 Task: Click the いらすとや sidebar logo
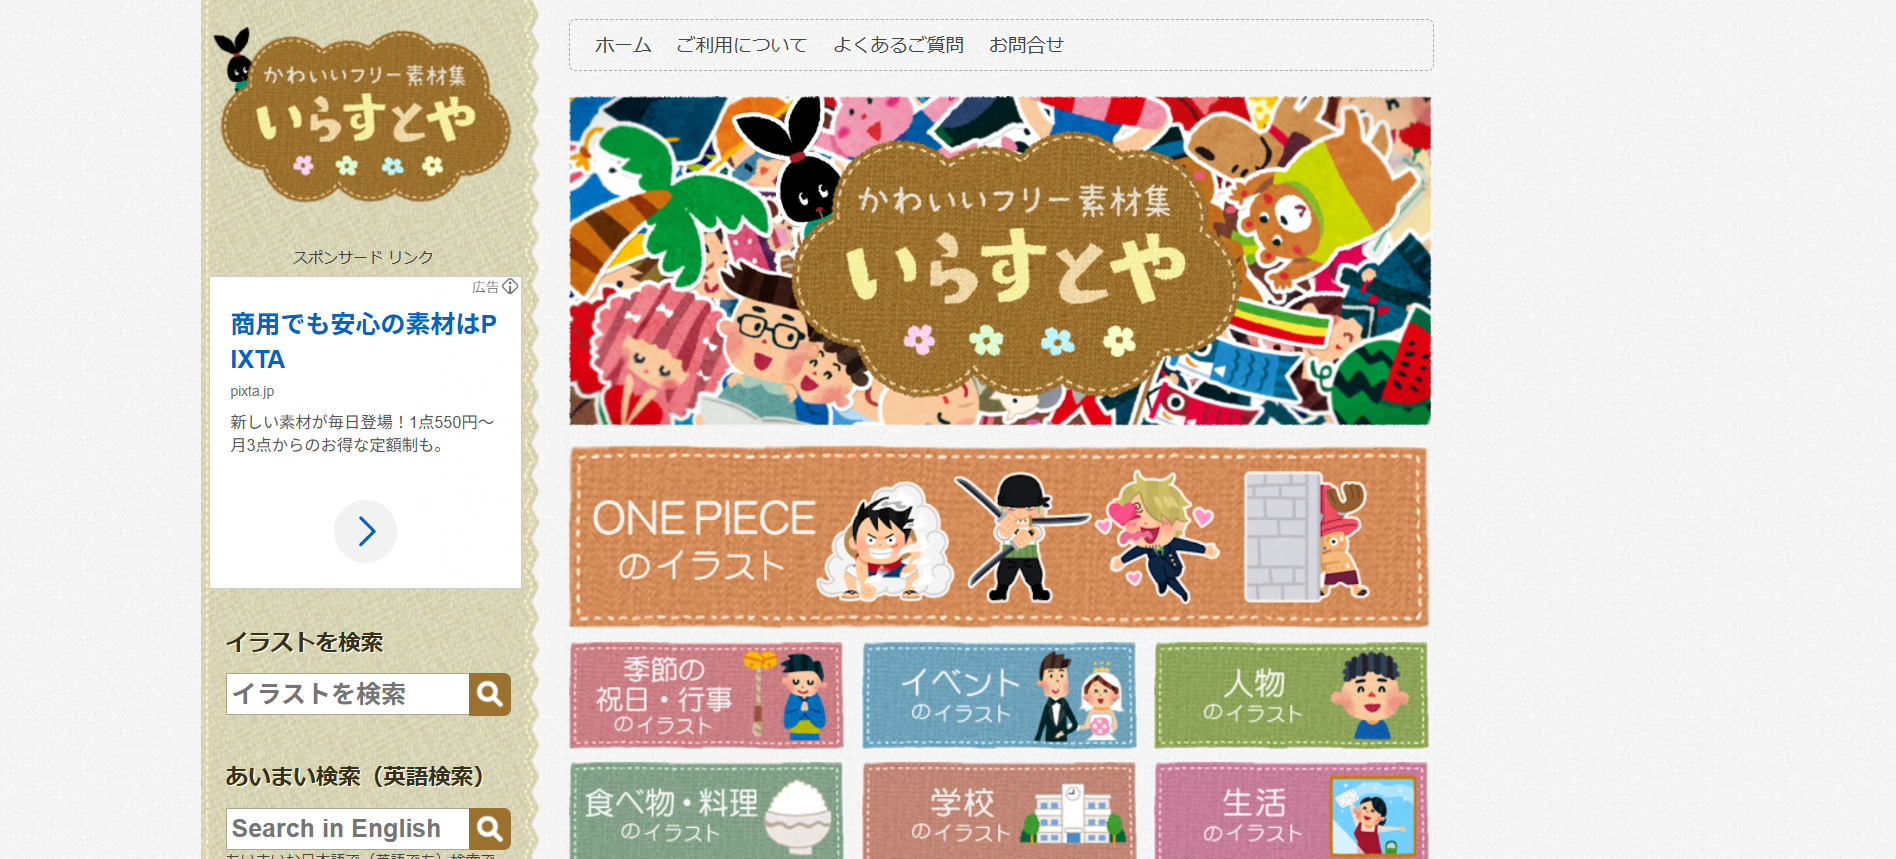[x=362, y=116]
